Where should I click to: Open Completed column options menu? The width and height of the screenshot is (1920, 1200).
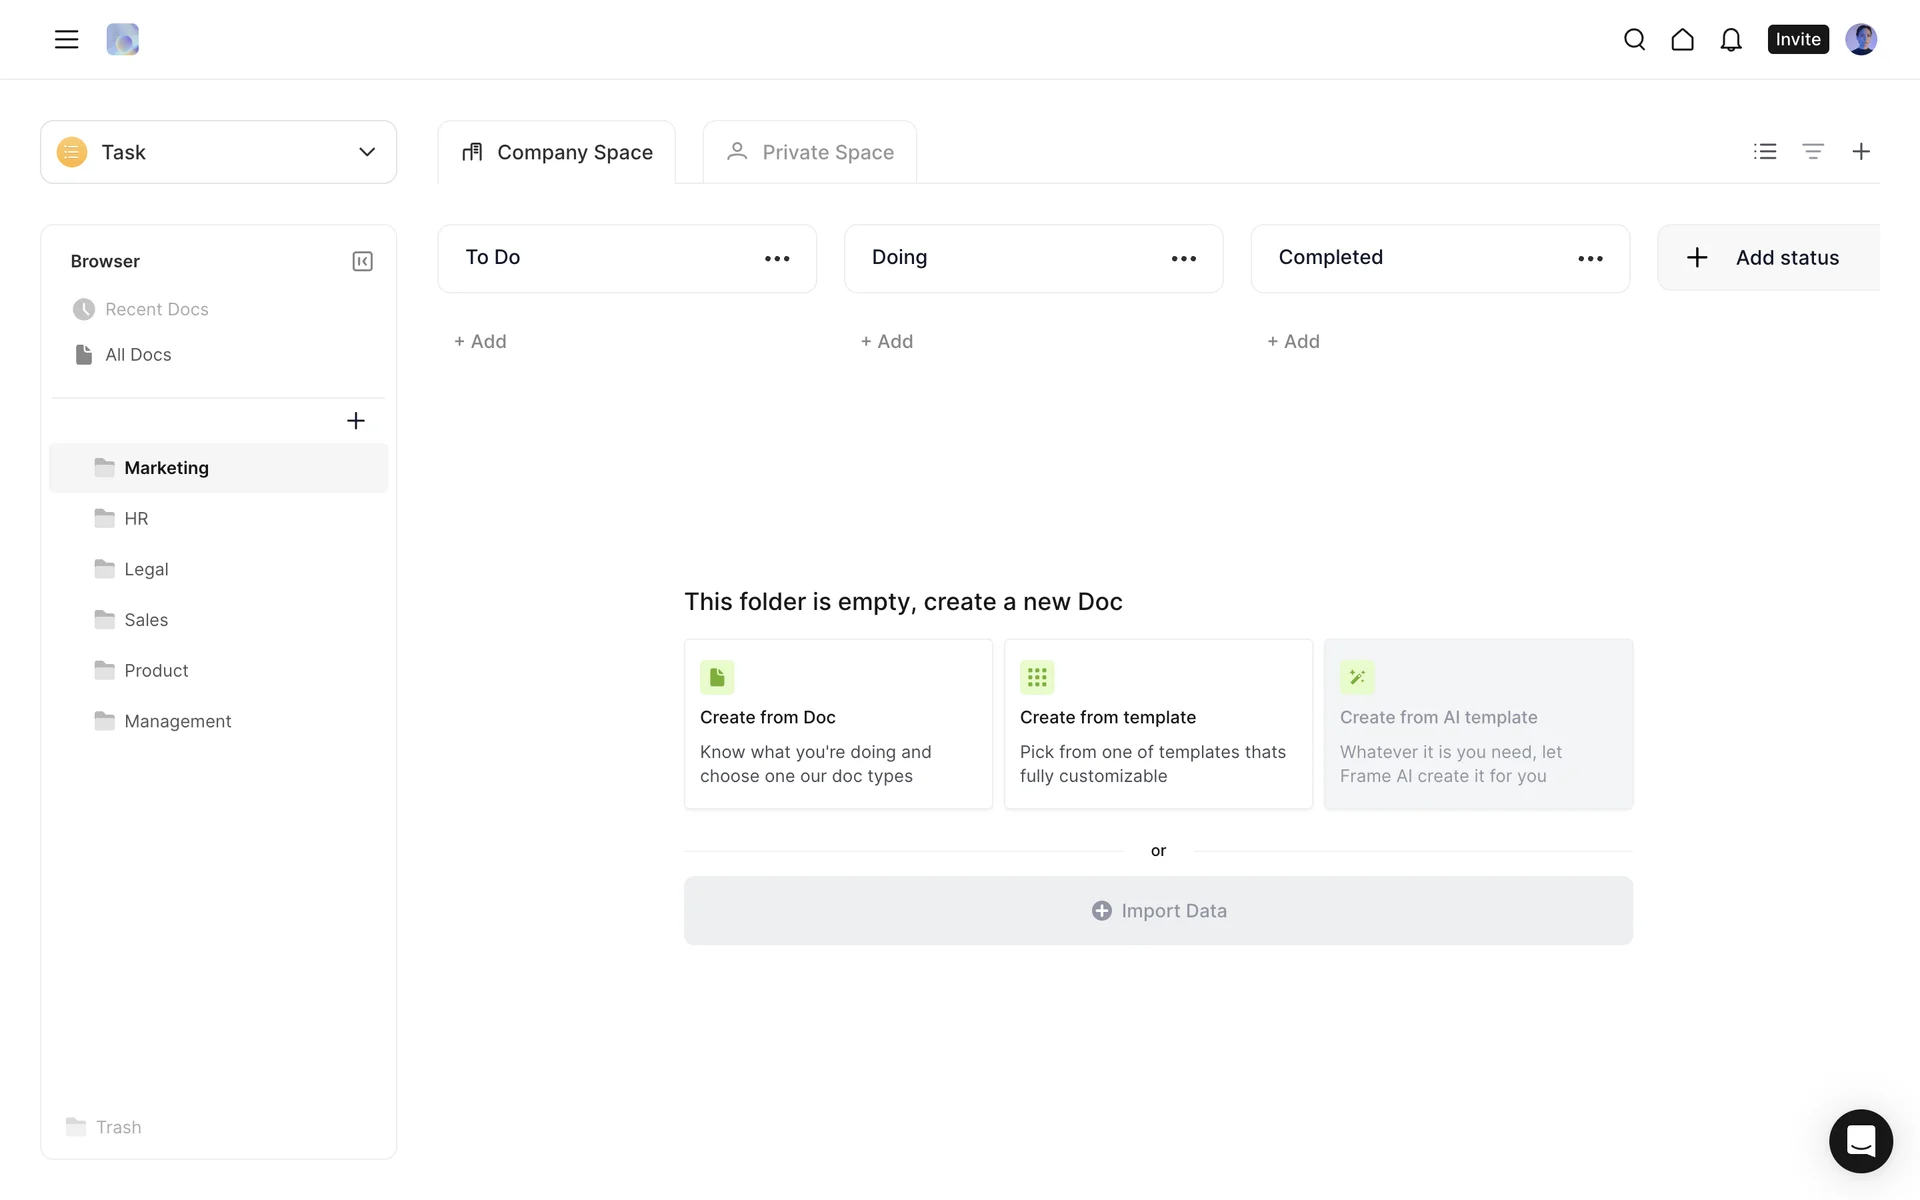click(1590, 258)
